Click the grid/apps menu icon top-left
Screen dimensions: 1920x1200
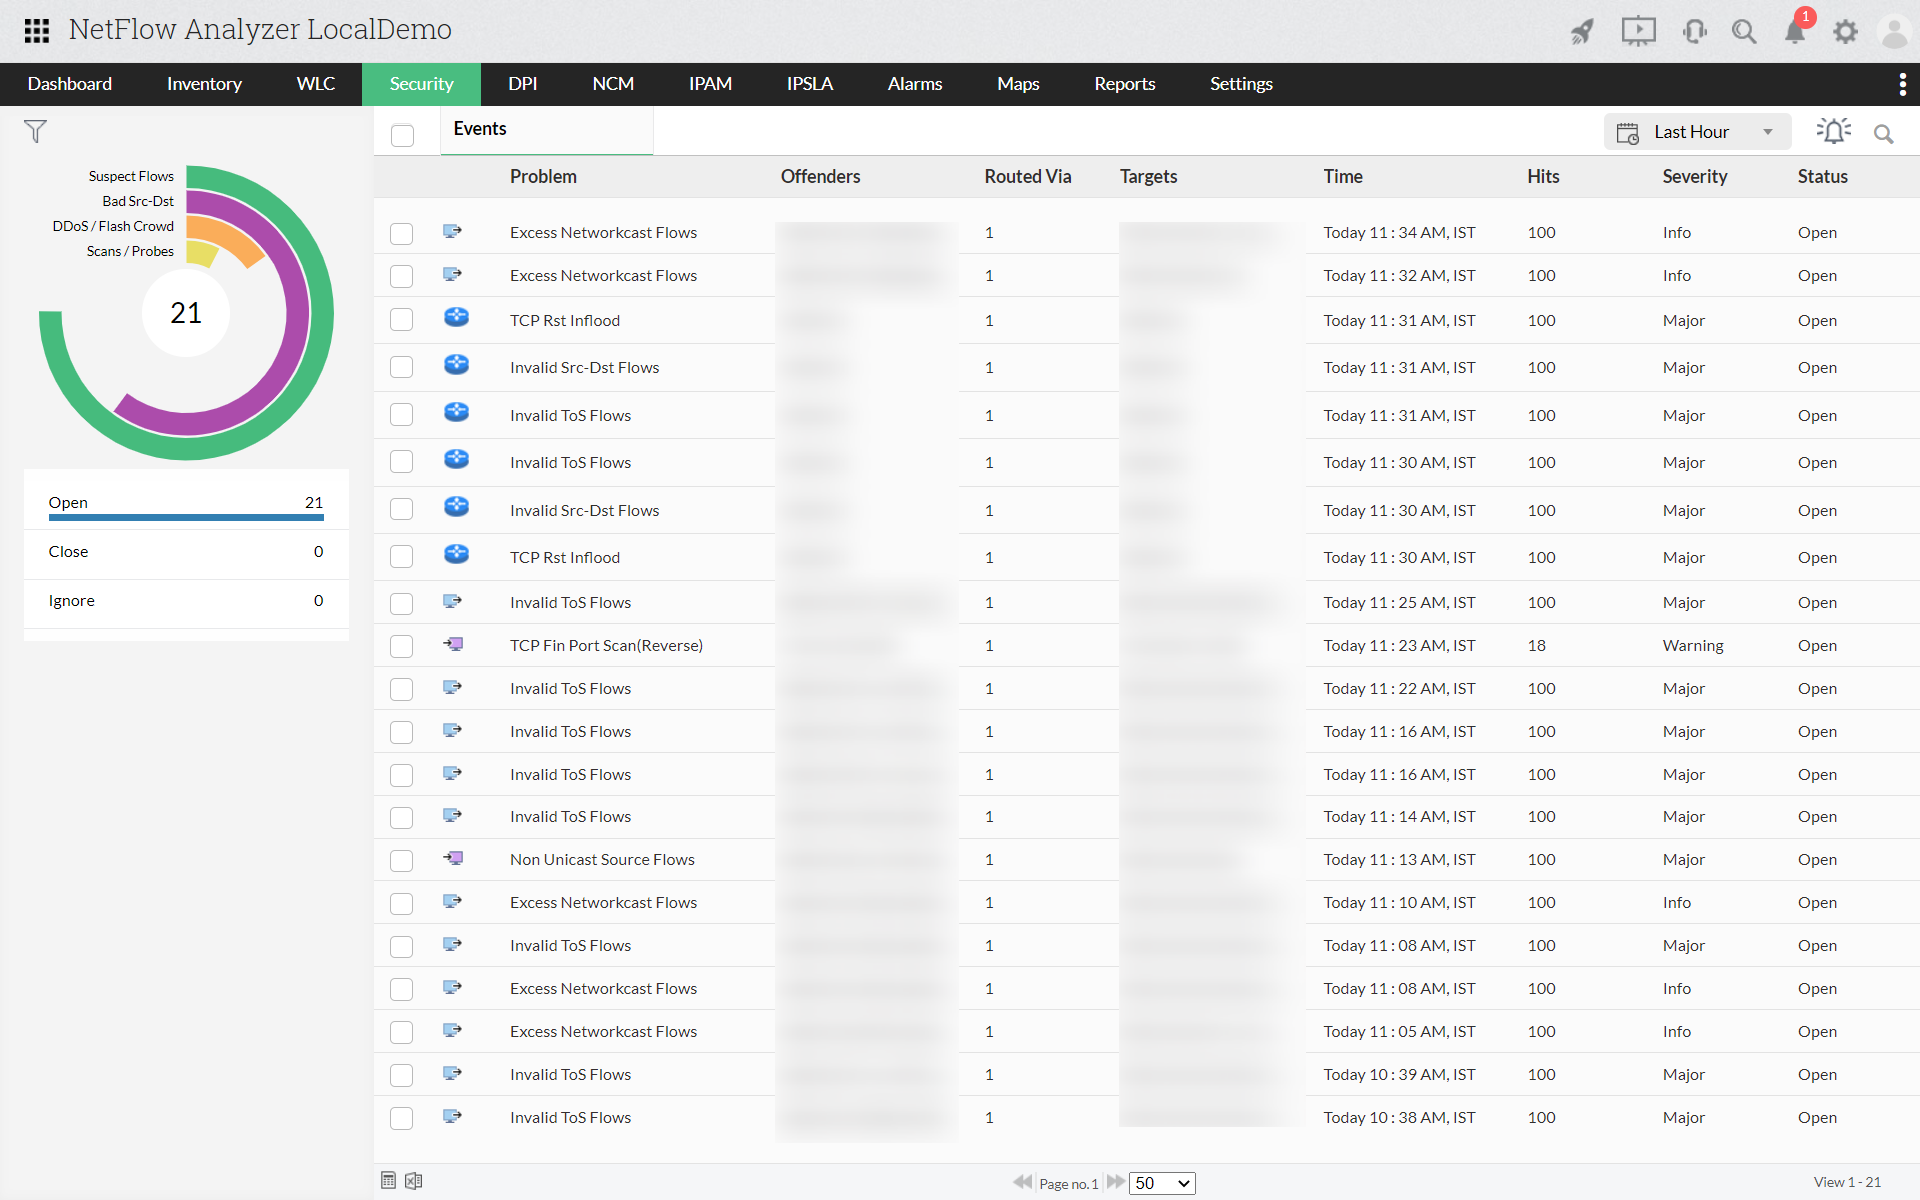[36, 29]
